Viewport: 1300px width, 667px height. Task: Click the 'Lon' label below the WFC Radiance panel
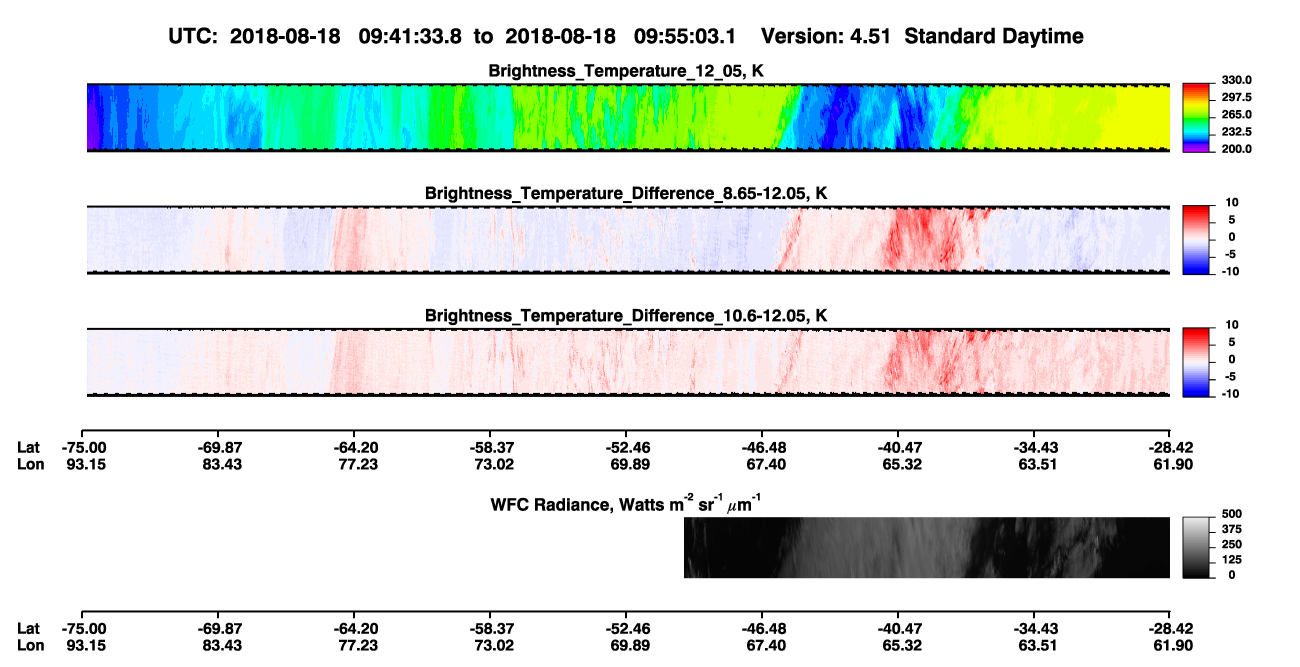(30, 645)
